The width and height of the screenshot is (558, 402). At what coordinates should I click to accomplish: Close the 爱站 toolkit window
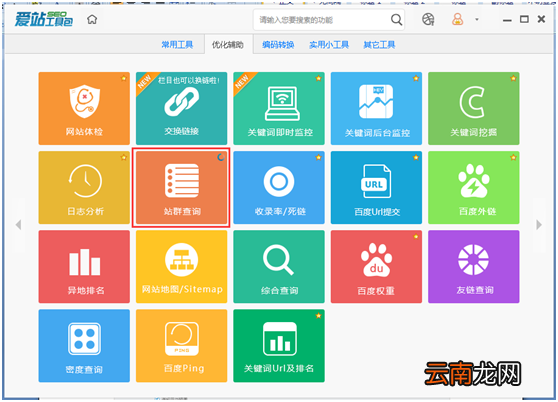click(x=541, y=19)
